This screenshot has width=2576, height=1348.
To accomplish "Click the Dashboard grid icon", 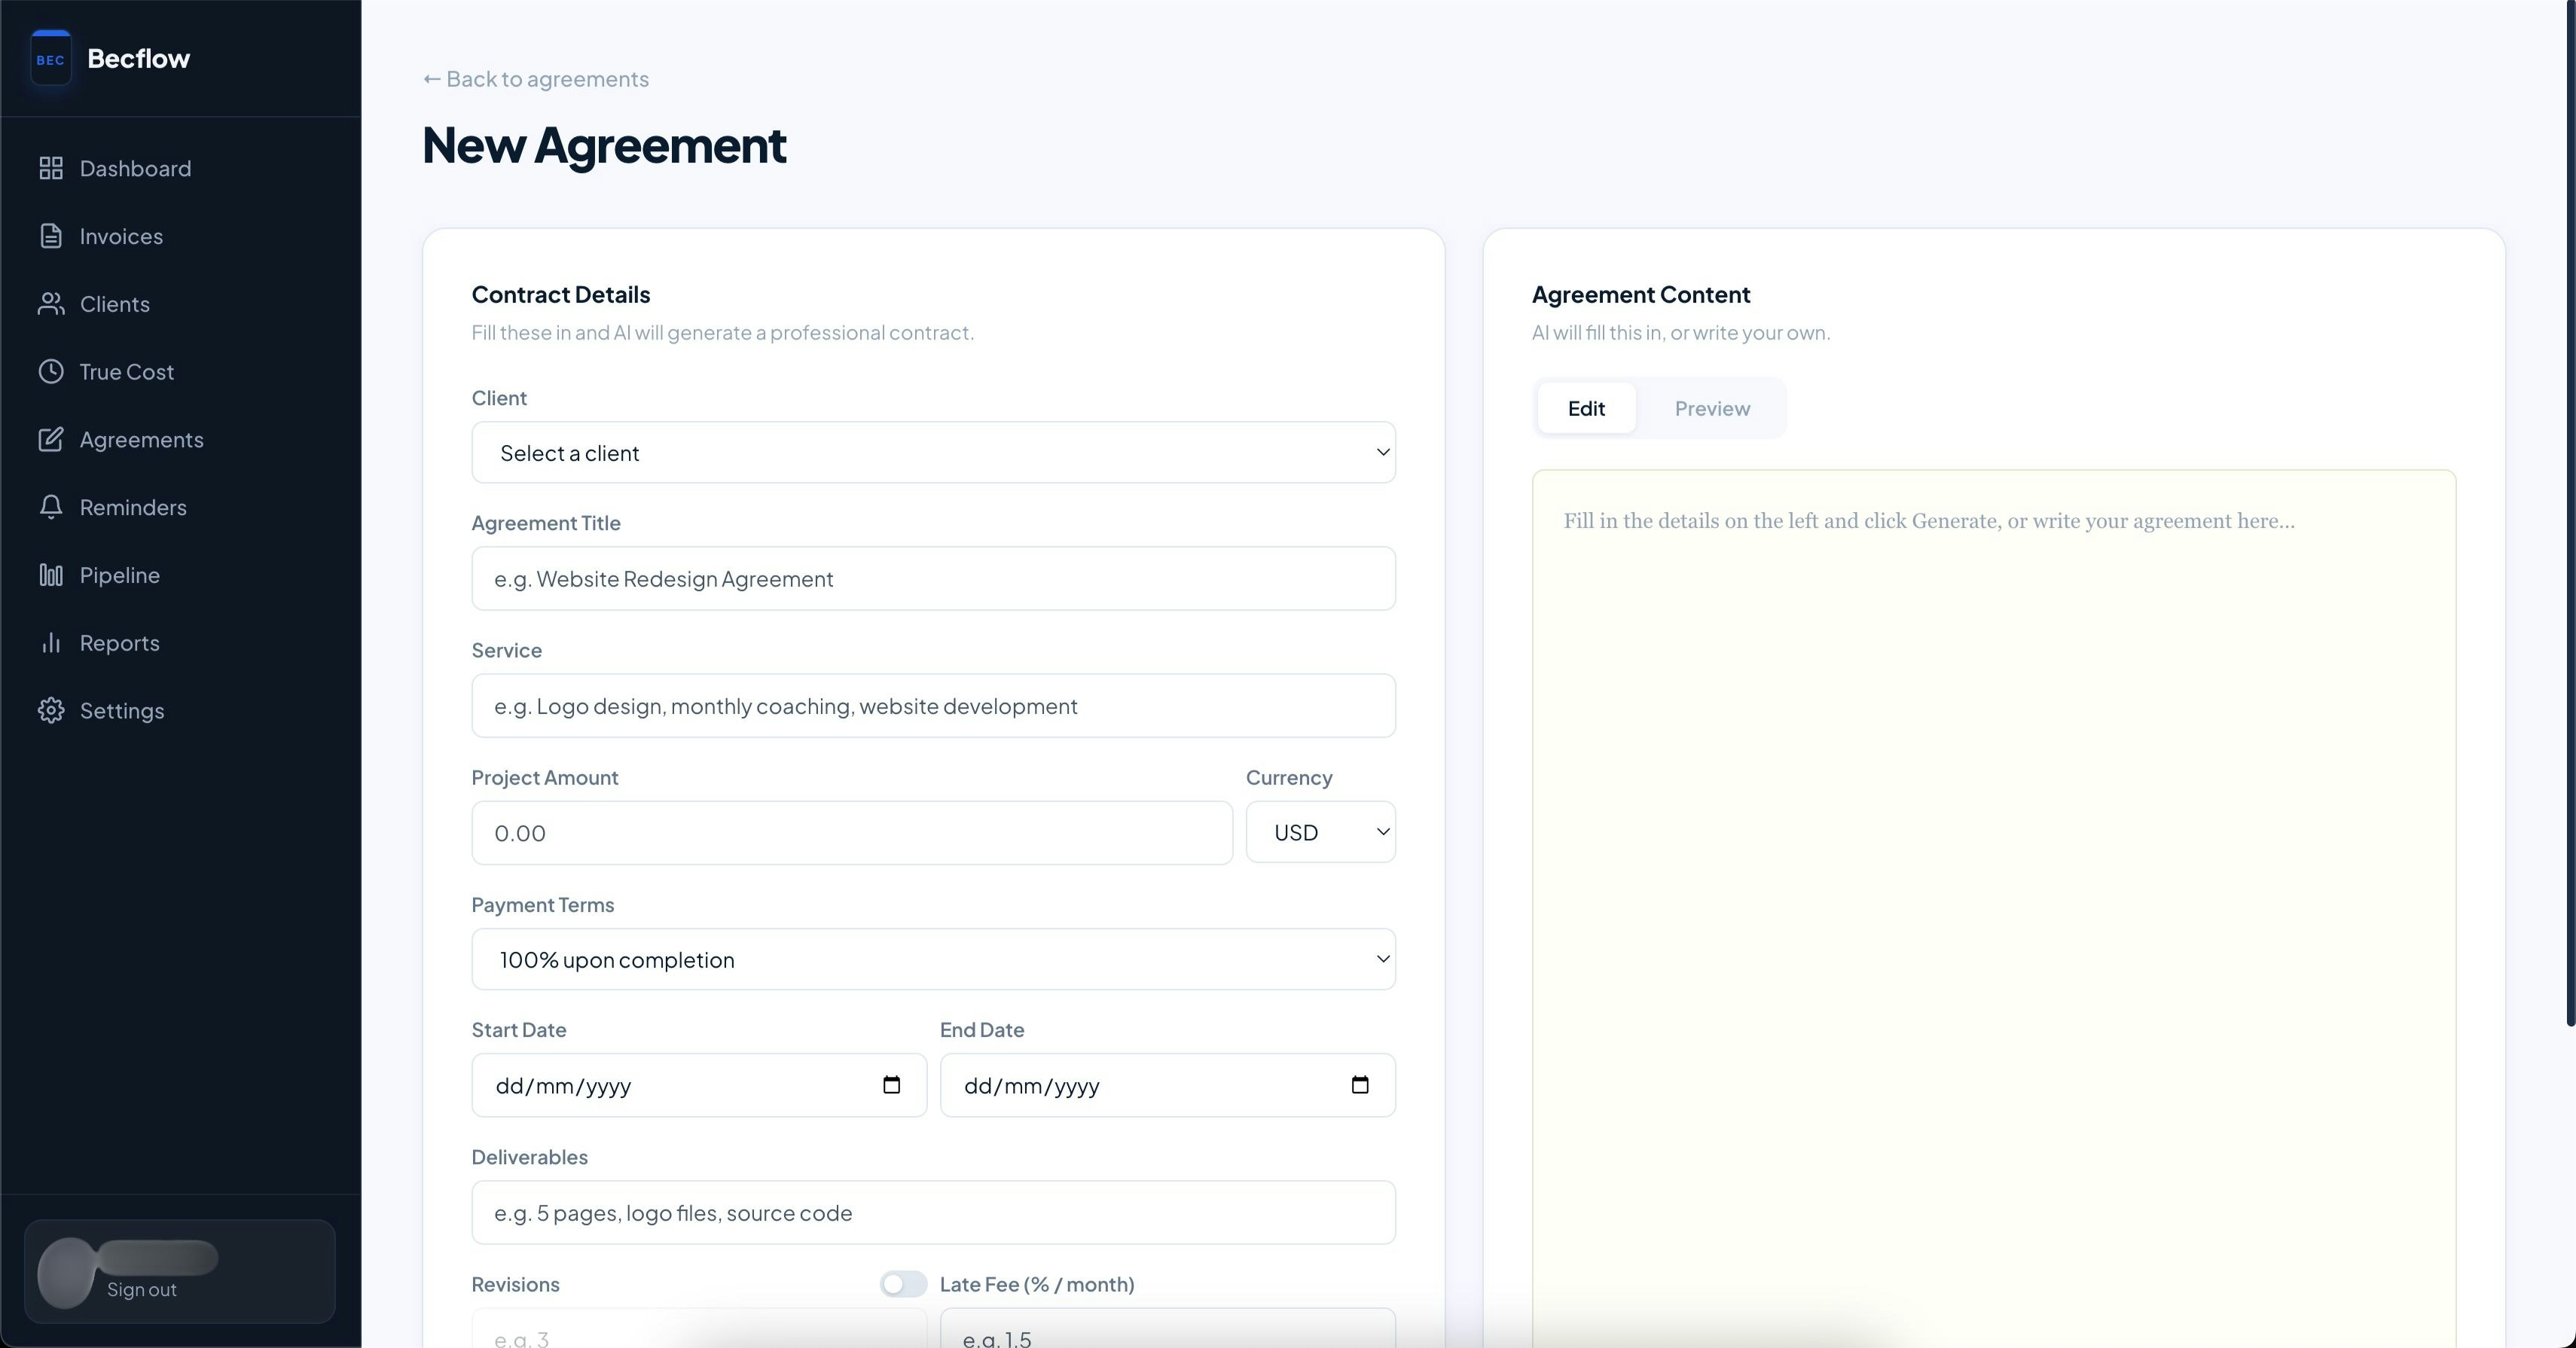I will (51, 168).
